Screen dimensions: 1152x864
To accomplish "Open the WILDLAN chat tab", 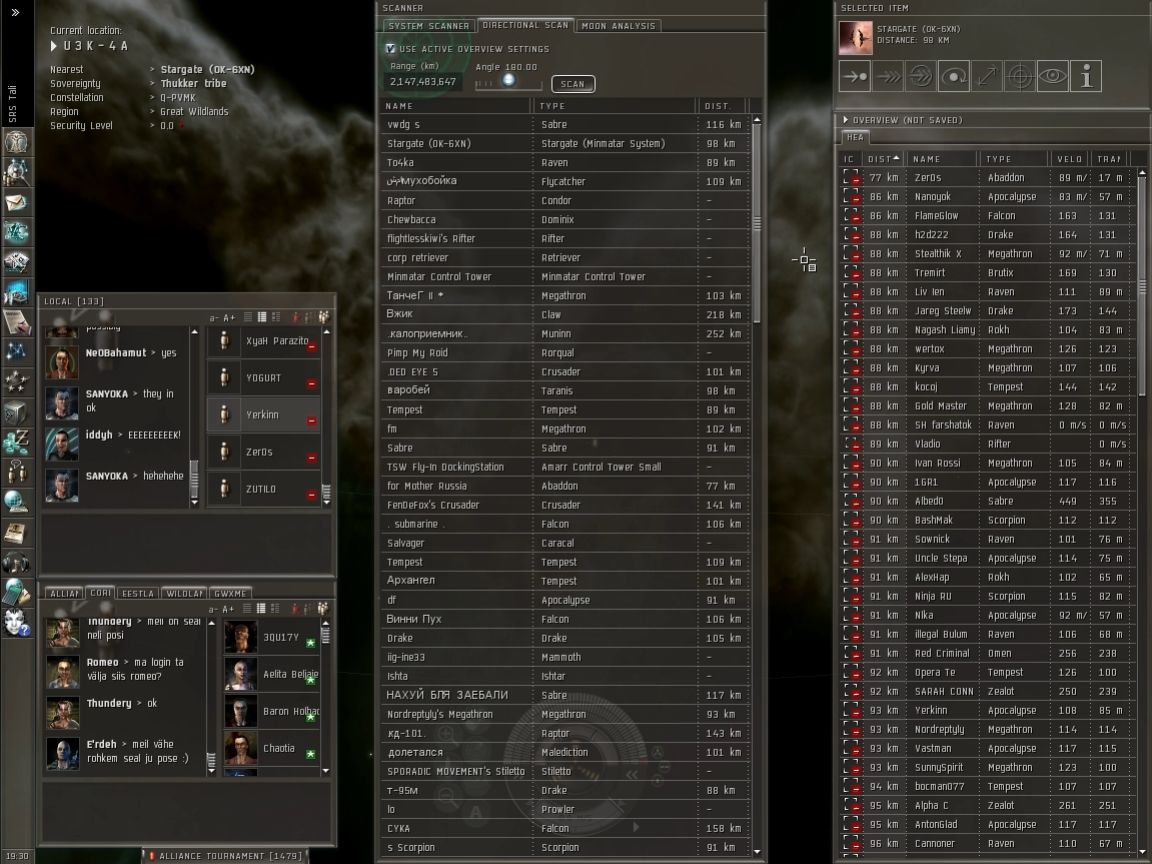I will [x=184, y=594].
